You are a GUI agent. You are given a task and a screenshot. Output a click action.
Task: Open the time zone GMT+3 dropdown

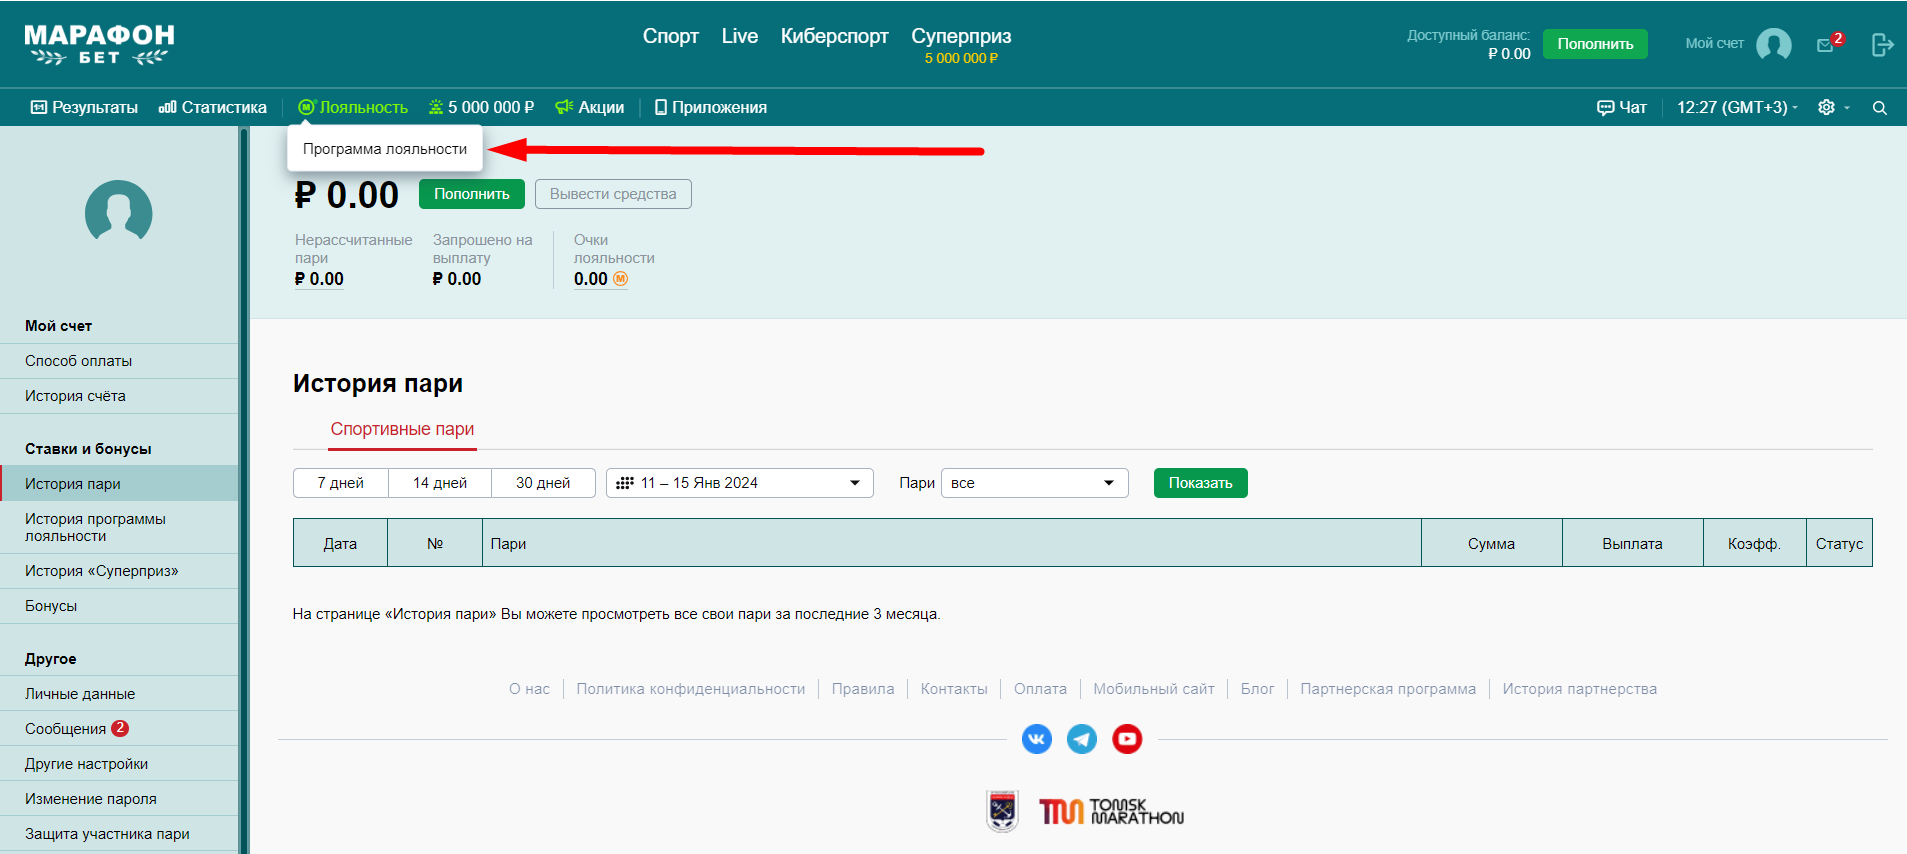coord(1736,108)
